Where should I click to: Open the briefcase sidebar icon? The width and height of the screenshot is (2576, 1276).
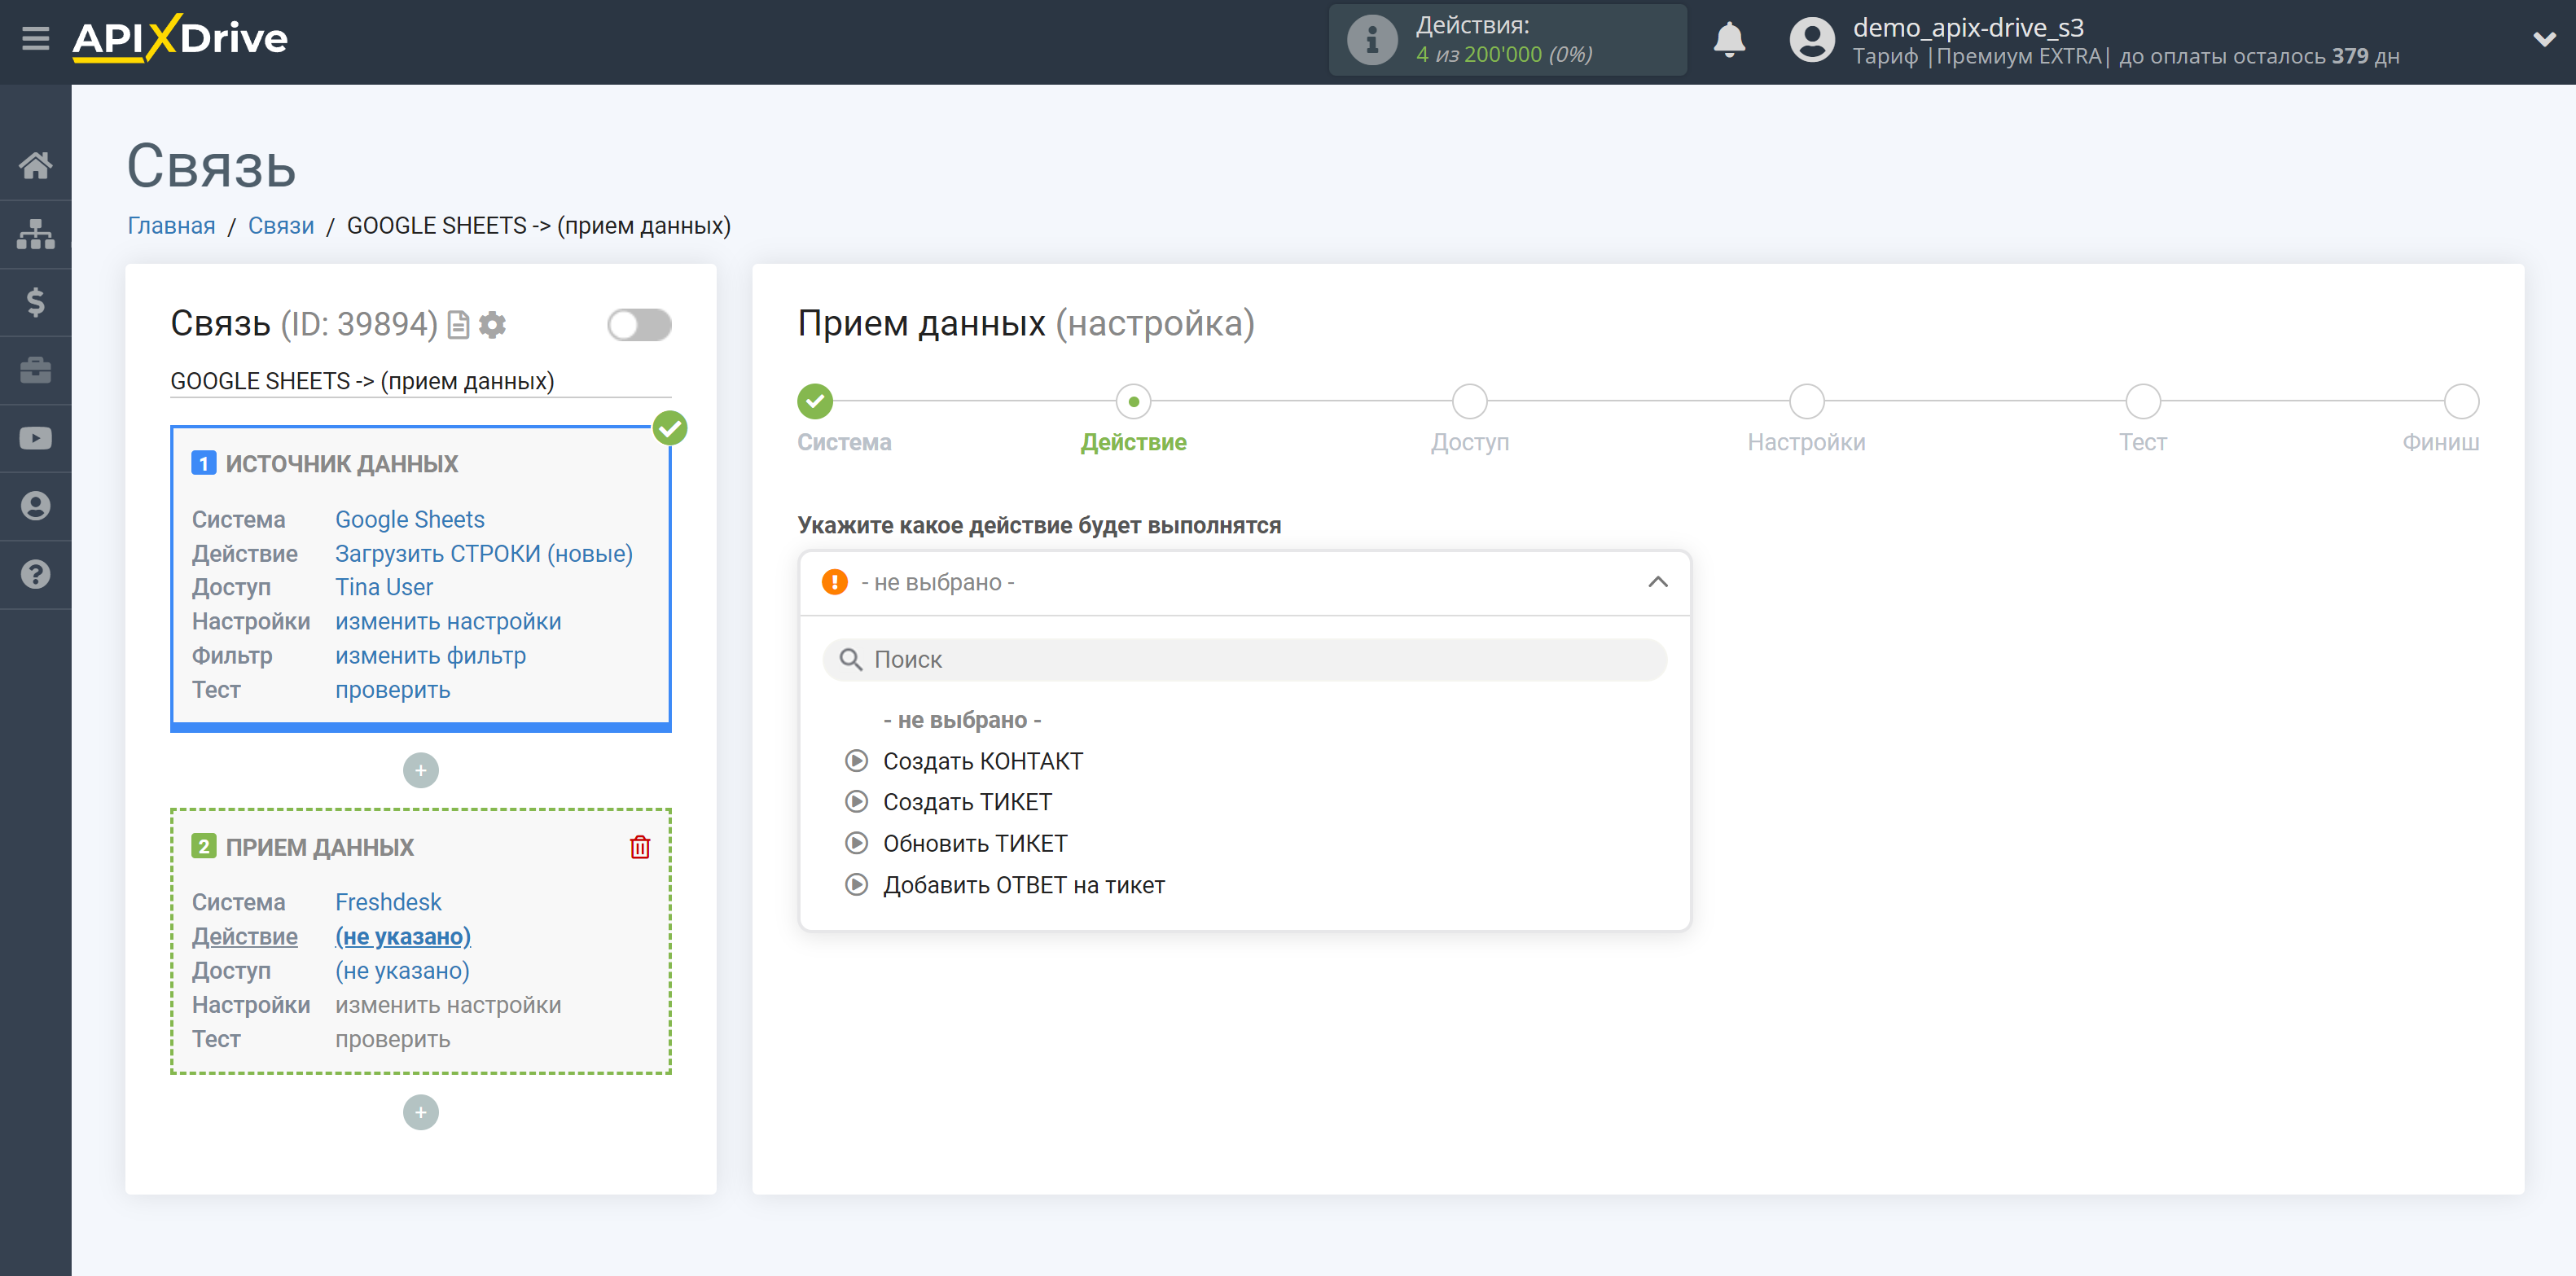point(35,370)
